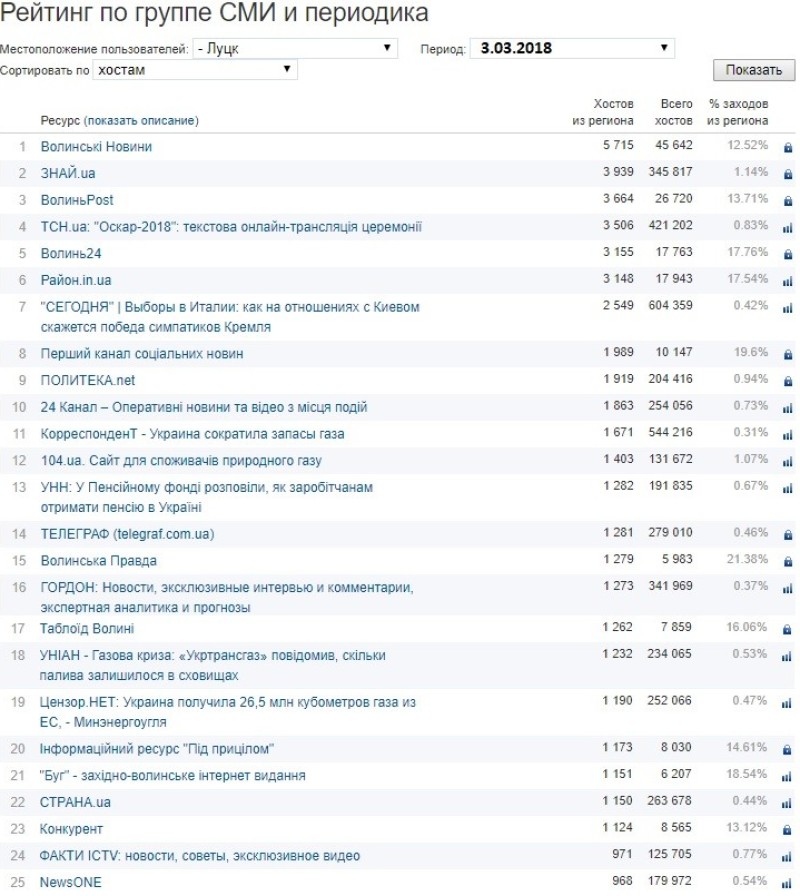Click the lock icon for Волинь24

click(788, 255)
